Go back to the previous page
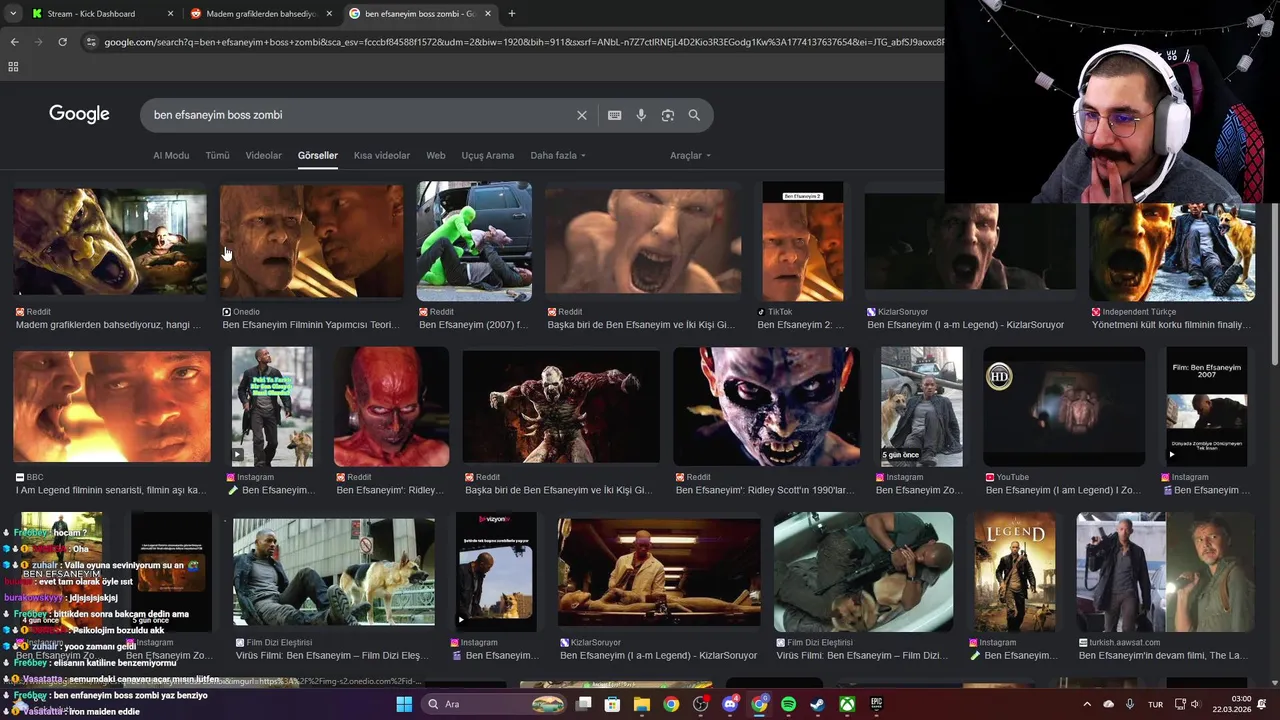Viewport: 1280px width, 720px height. pos(14,42)
